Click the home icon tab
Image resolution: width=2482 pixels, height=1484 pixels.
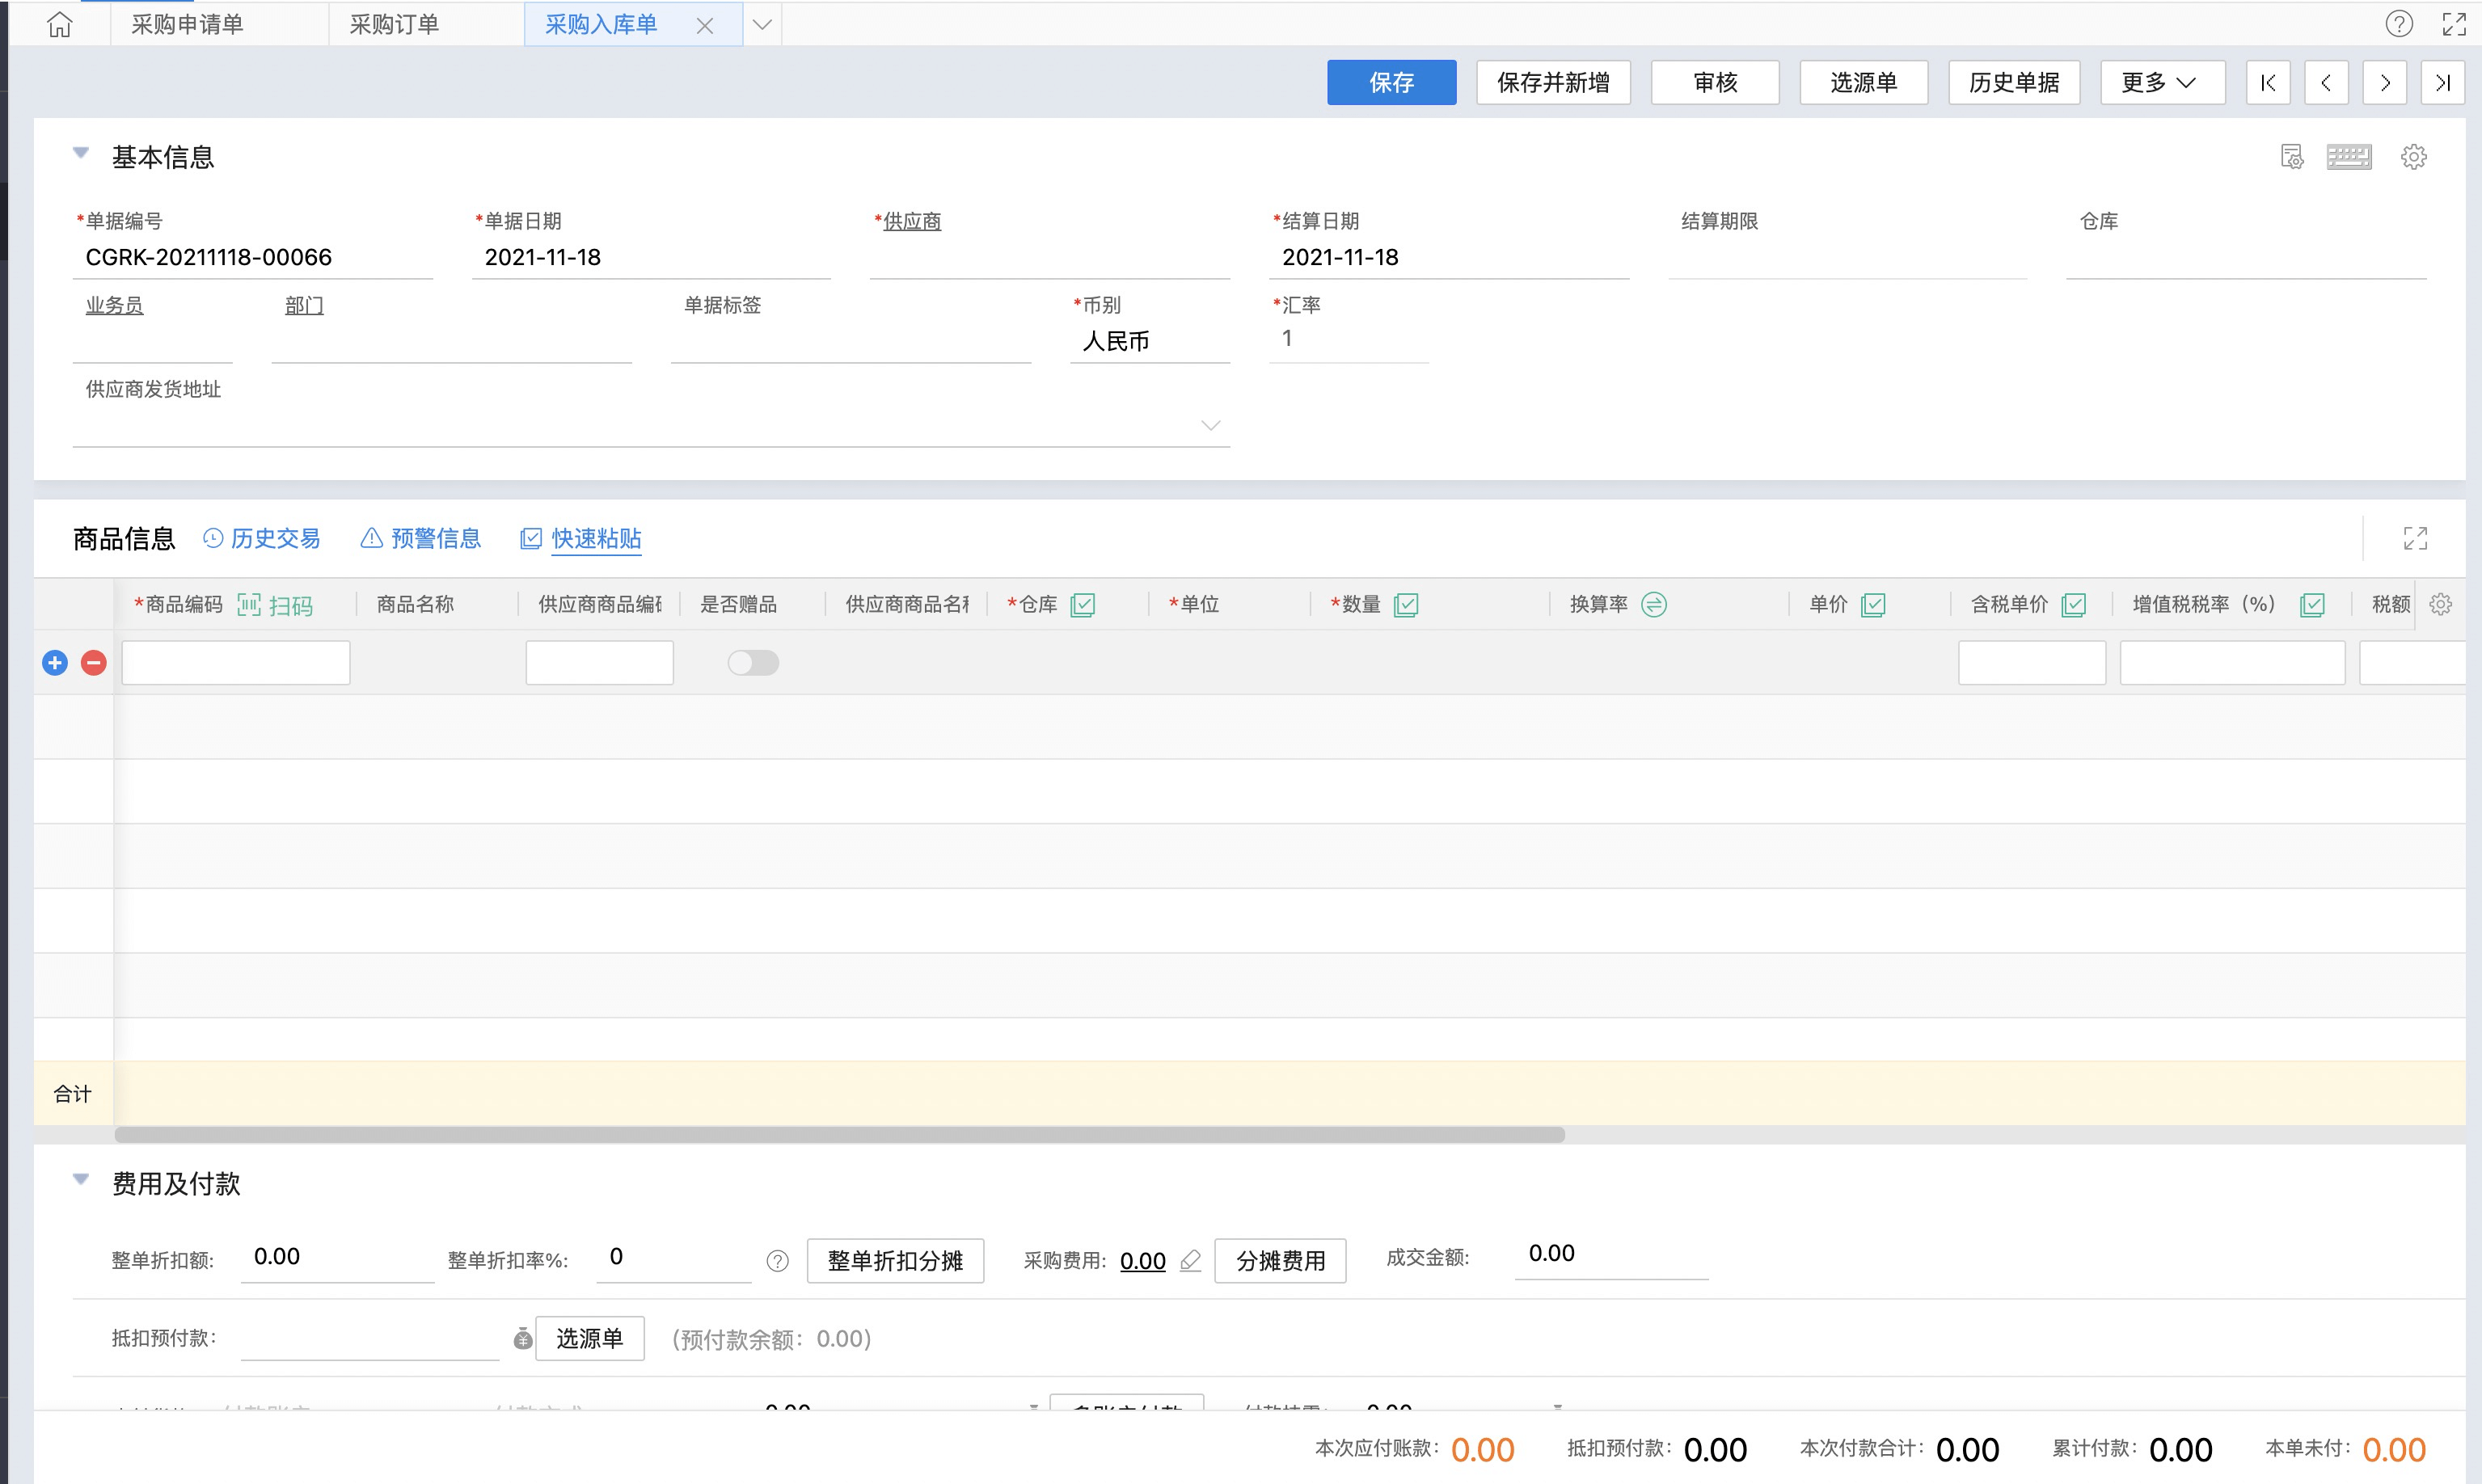click(60, 24)
